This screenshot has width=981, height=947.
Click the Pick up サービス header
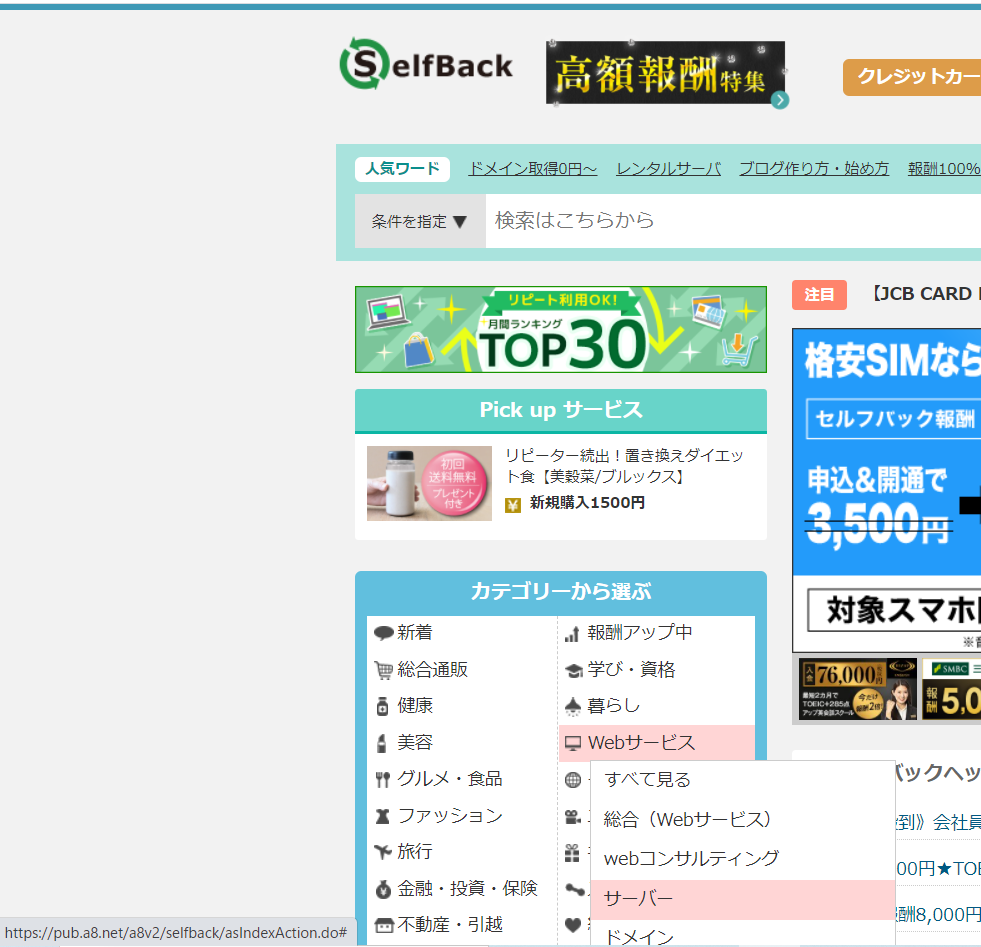coord(561,410)
